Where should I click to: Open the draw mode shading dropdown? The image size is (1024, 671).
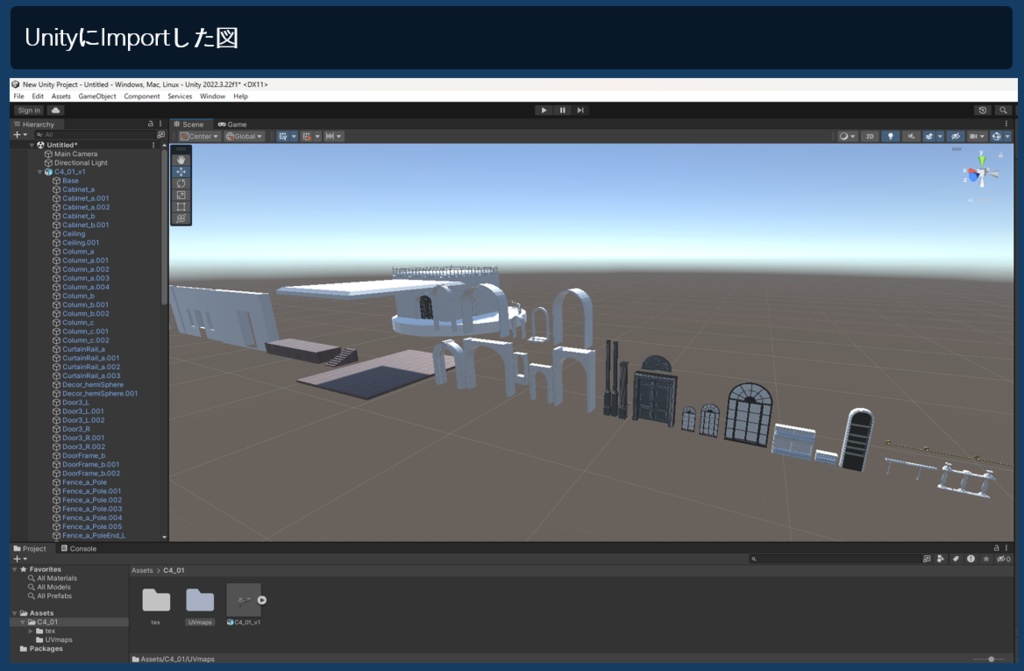(847, 136)
